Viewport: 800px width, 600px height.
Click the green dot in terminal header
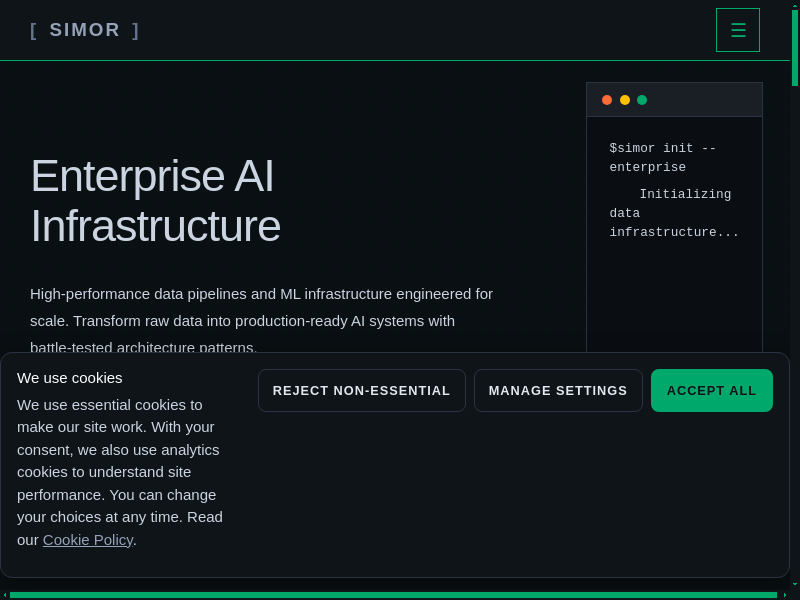(642, 100)
